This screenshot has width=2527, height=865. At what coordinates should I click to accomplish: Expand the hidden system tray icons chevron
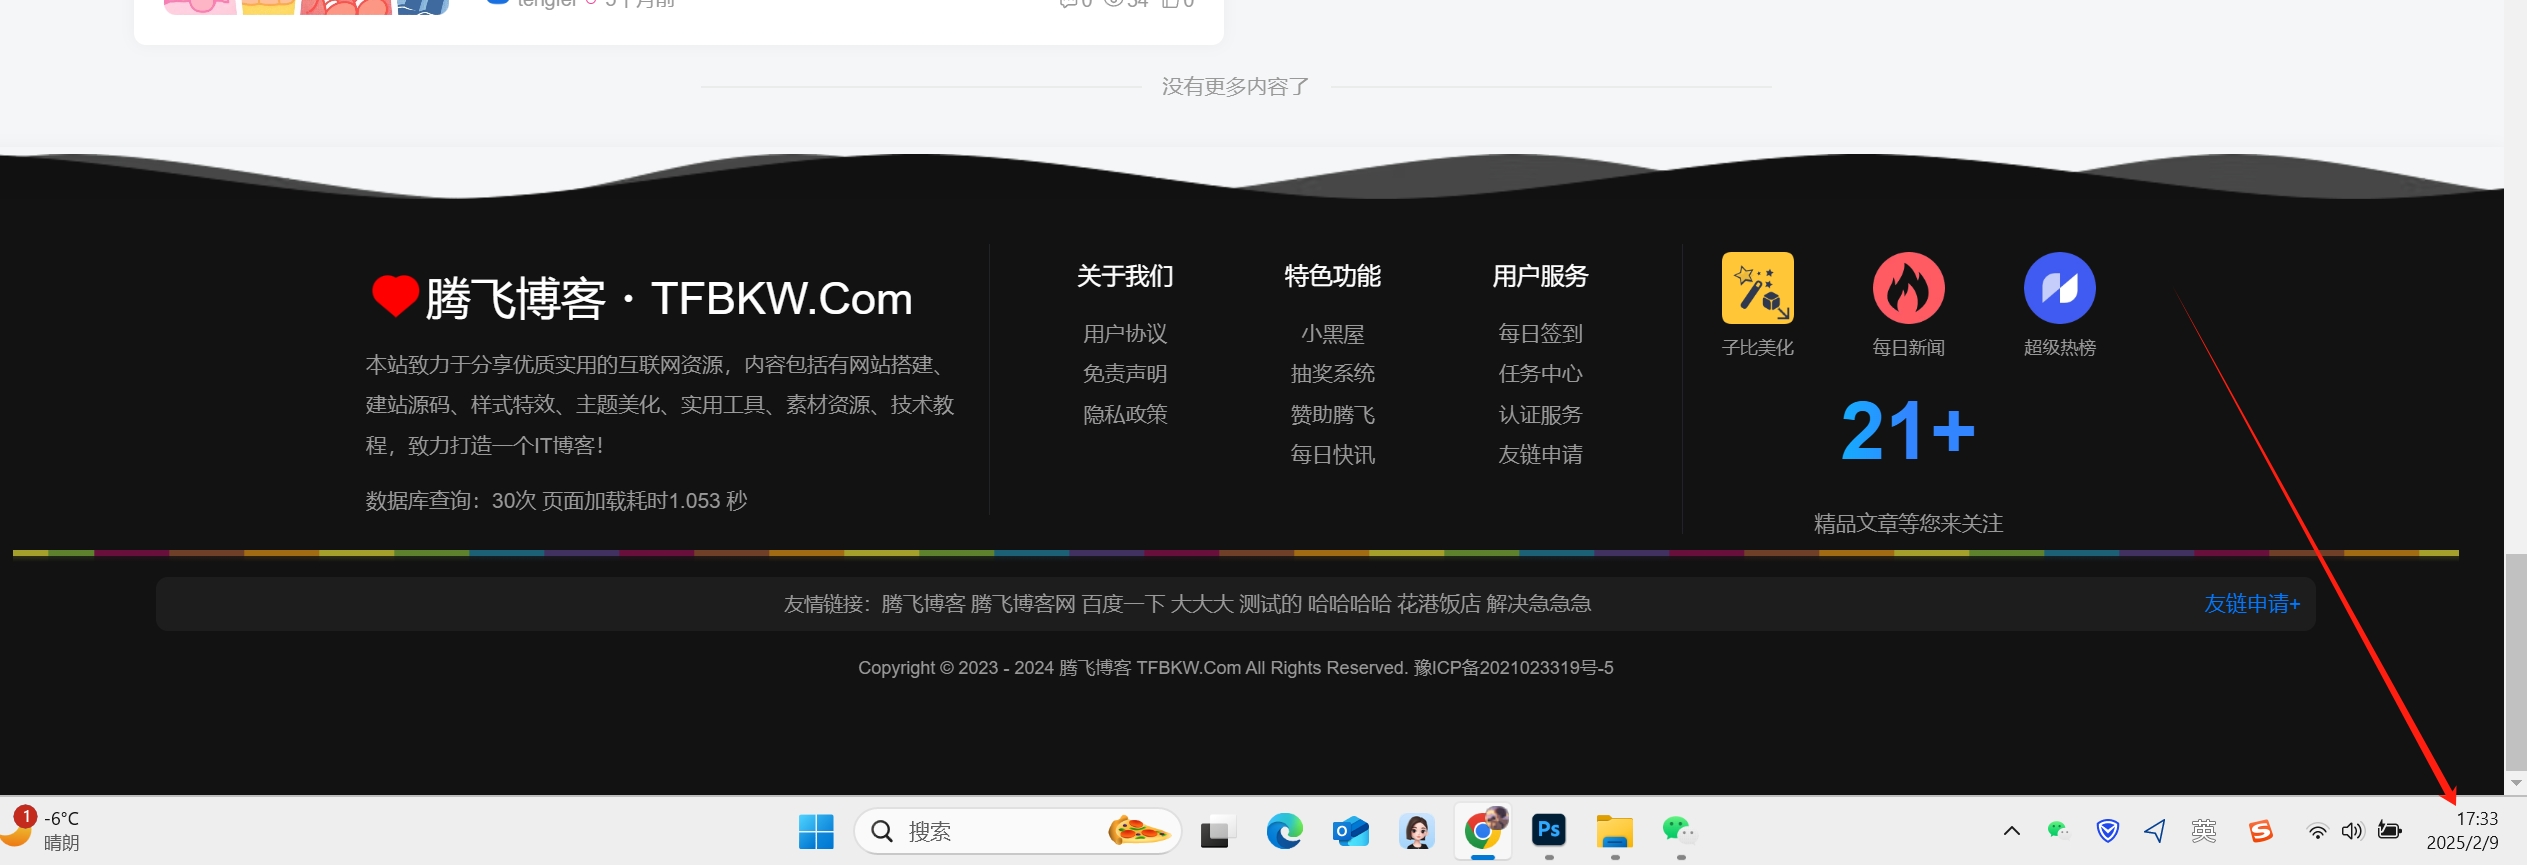pyautogui.click(x=2012, y=831)
